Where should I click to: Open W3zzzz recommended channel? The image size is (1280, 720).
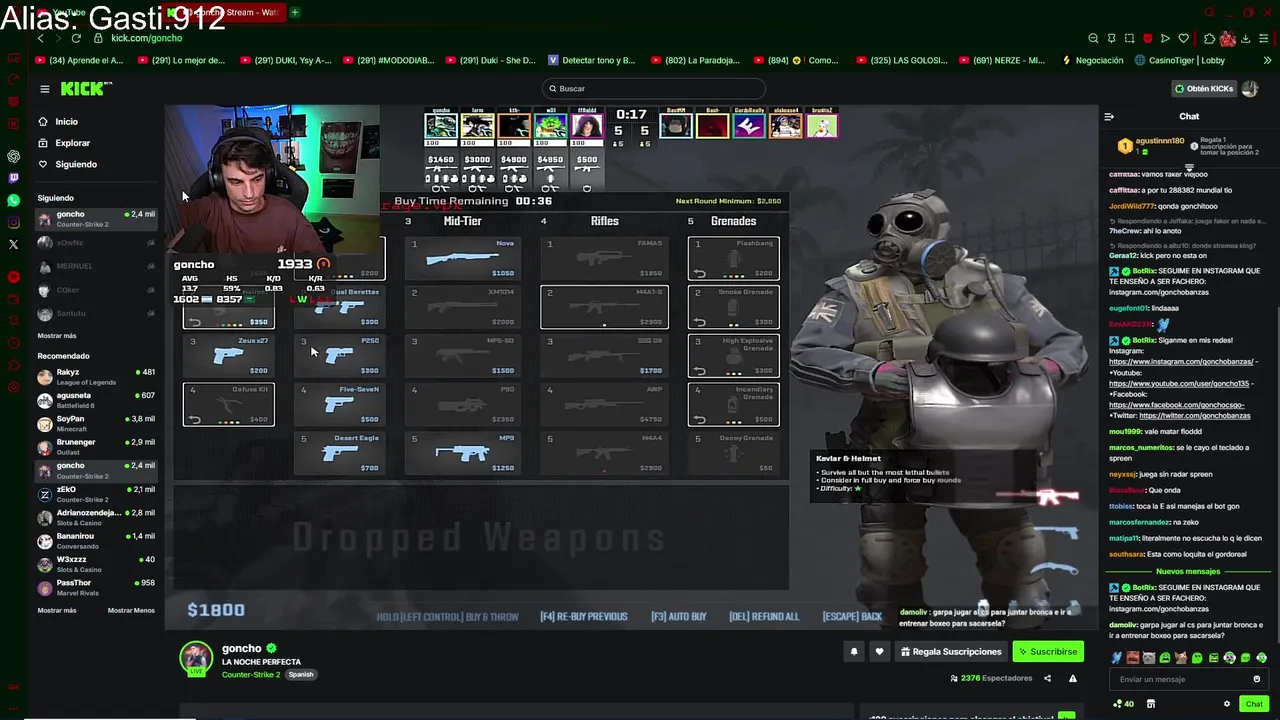[96, 564]
